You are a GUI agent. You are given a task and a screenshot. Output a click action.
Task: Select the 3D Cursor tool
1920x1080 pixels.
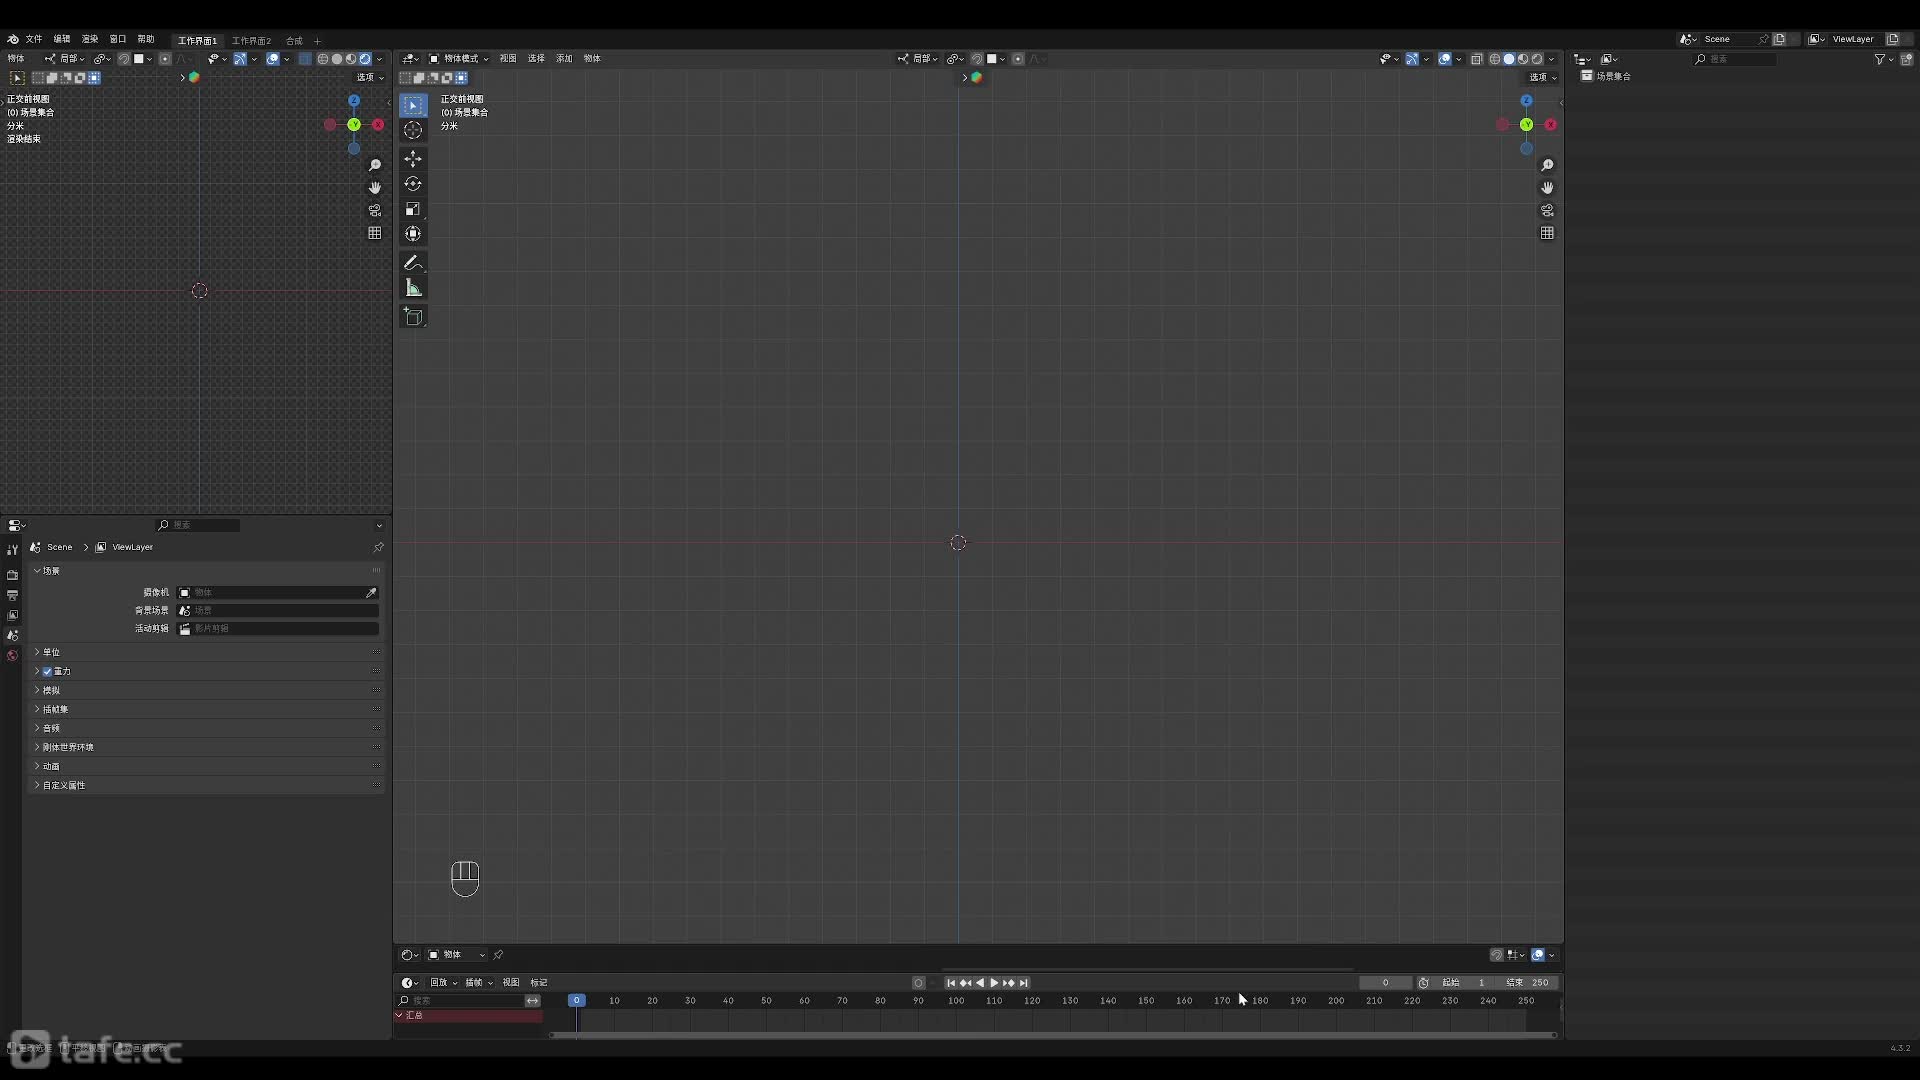point(413,130)
